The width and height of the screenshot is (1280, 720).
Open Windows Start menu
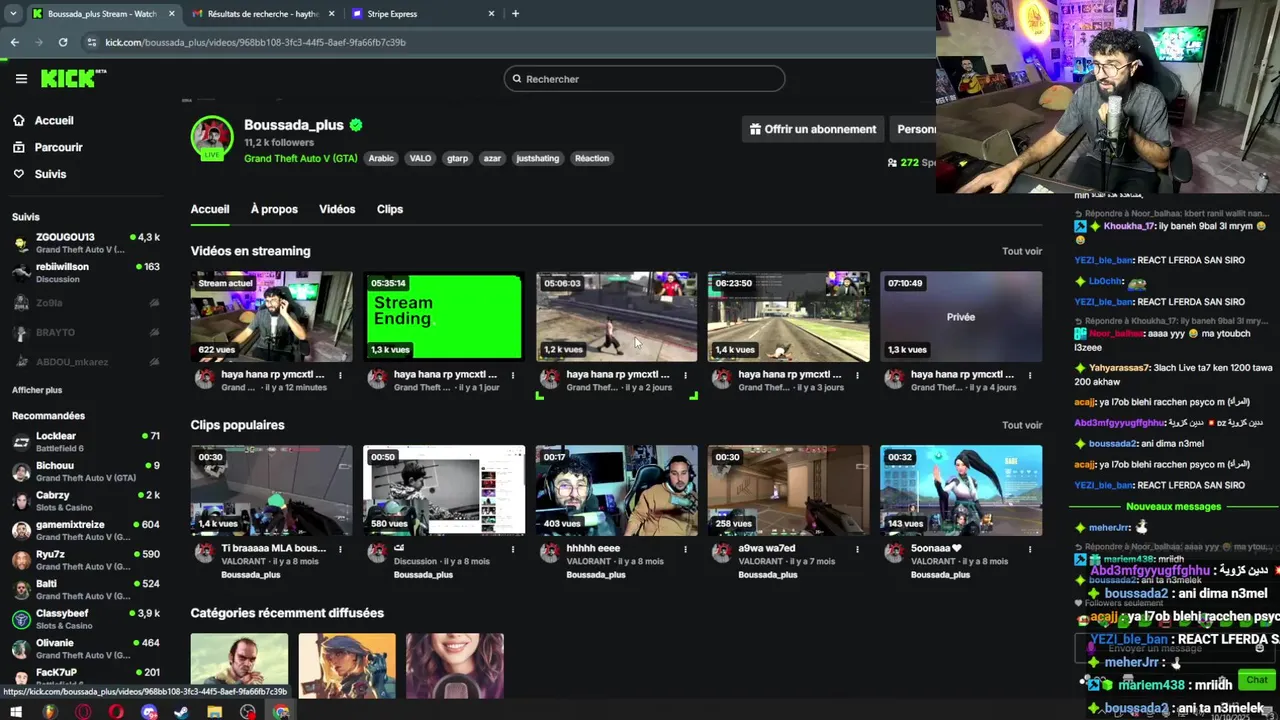18,712
